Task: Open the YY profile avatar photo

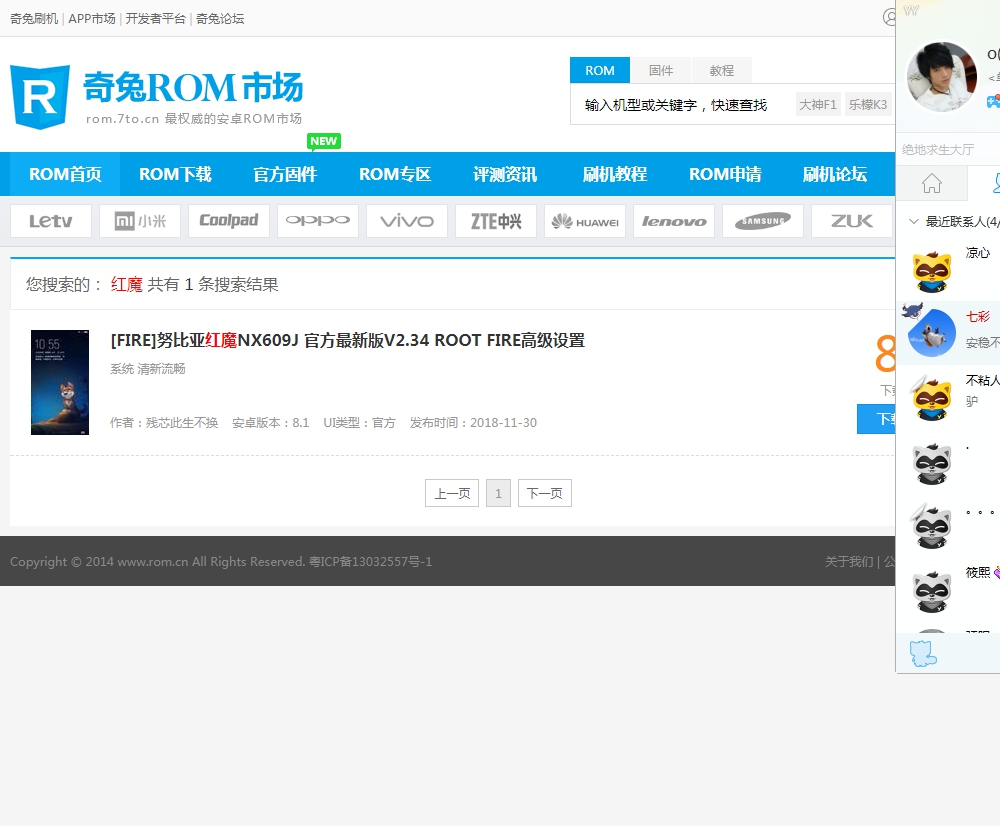Action: pyautogui.click(x=941, y=77)
